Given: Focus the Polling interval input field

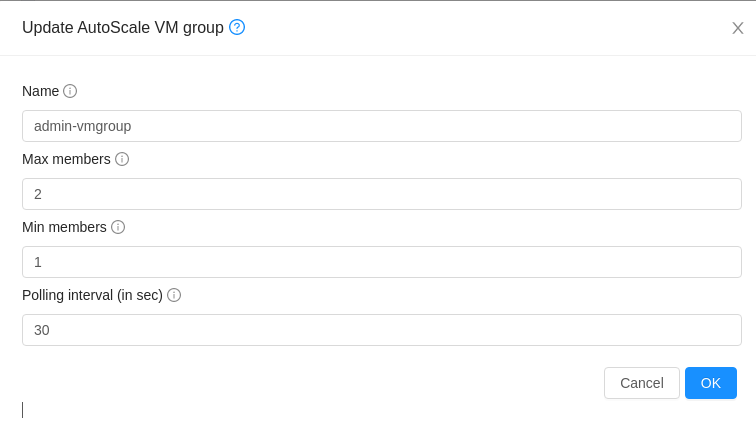Looking at the screenshot, I should click(x=381, y=330).
